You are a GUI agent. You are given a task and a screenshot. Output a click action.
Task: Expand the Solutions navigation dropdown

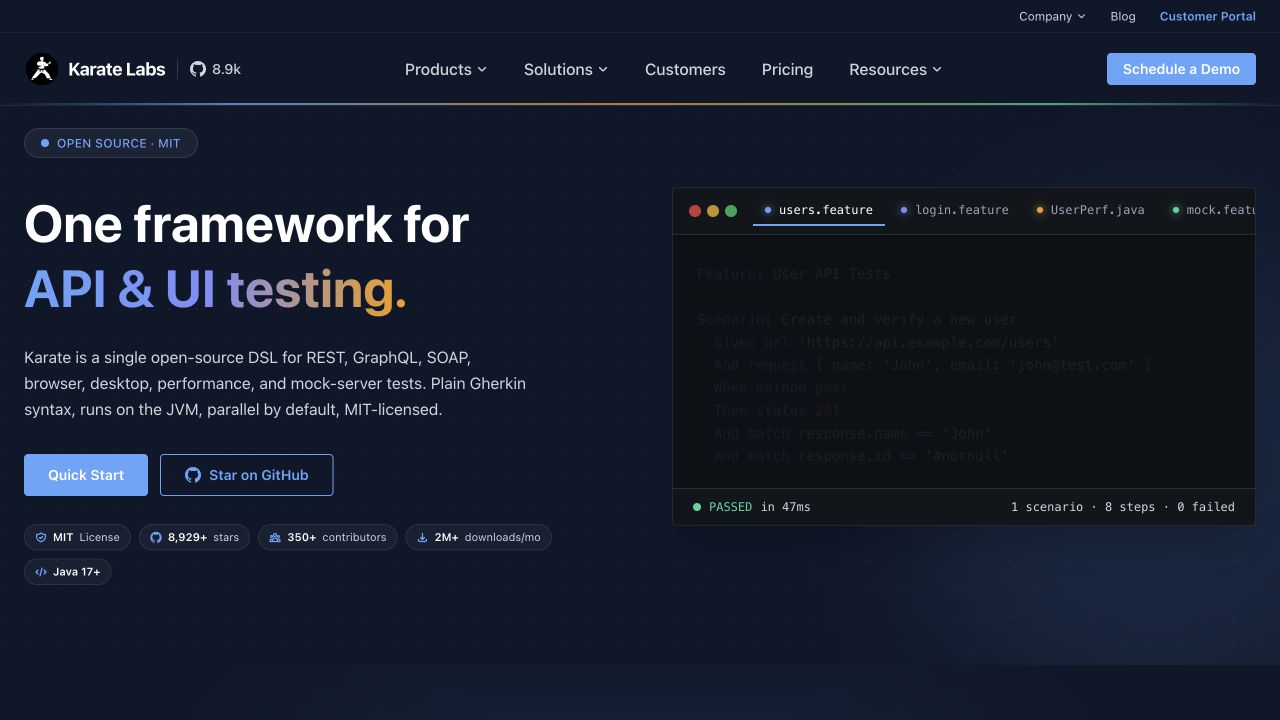566,69
